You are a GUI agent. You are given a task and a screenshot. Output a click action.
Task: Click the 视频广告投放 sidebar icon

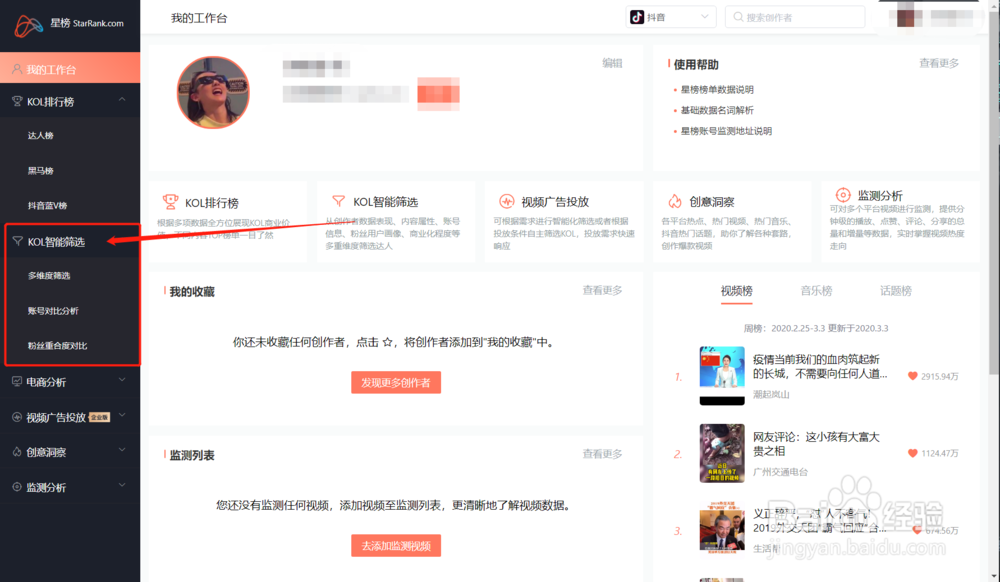pos(18,417)
